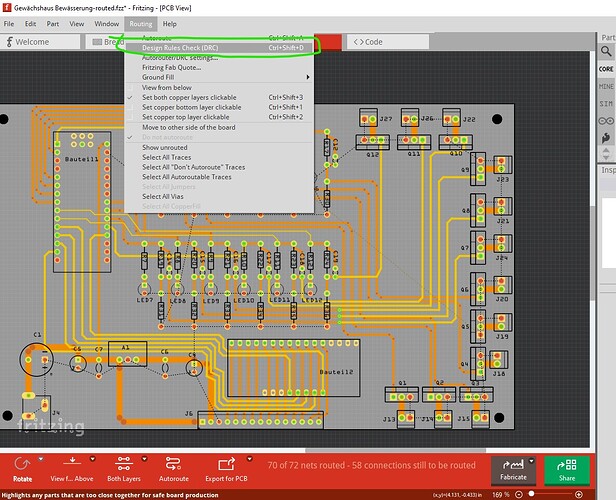
Task: Open Autorouter/DRC settings
Action: [x=219, y=58]
